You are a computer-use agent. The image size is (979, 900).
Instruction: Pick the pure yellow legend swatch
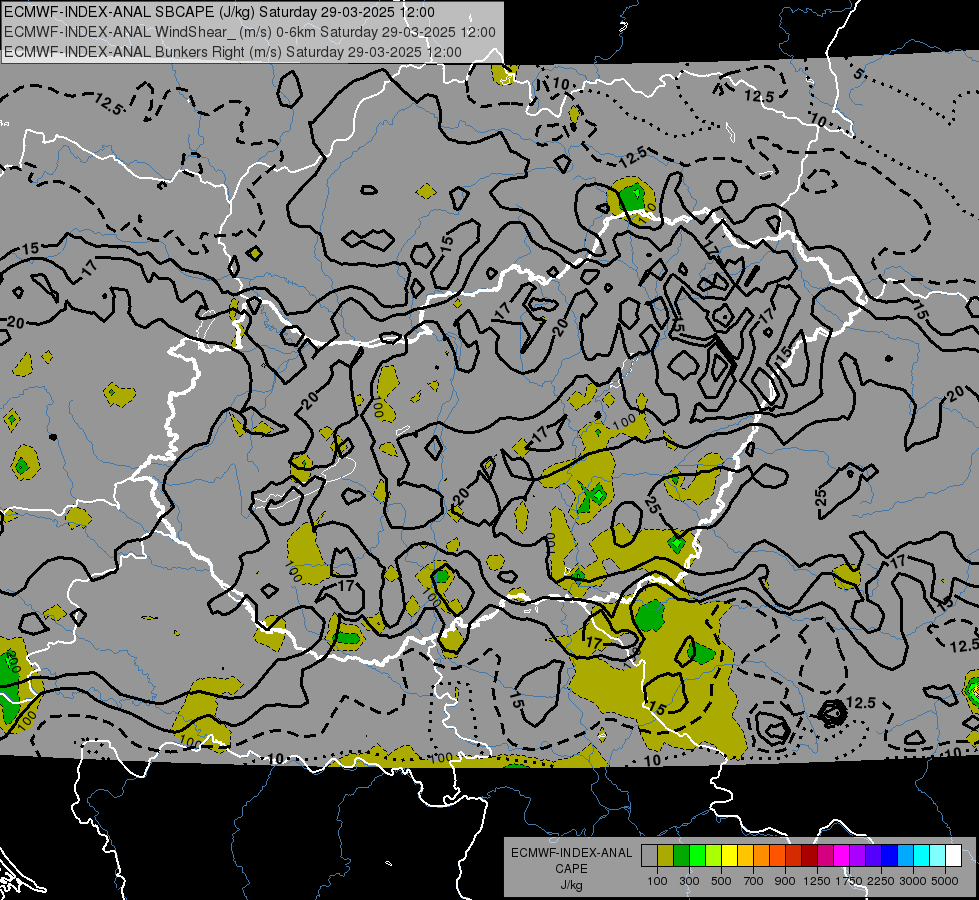[729, 856]
